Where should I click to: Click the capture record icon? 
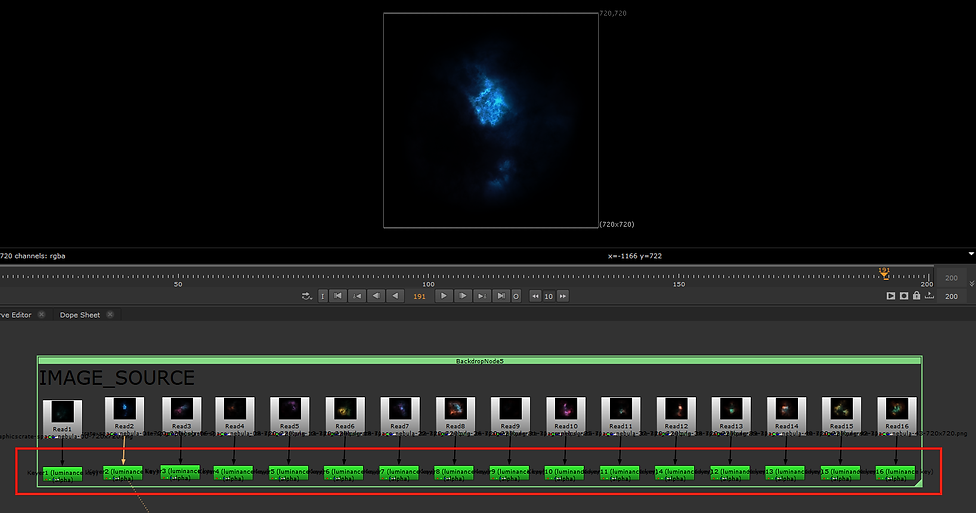904,296
